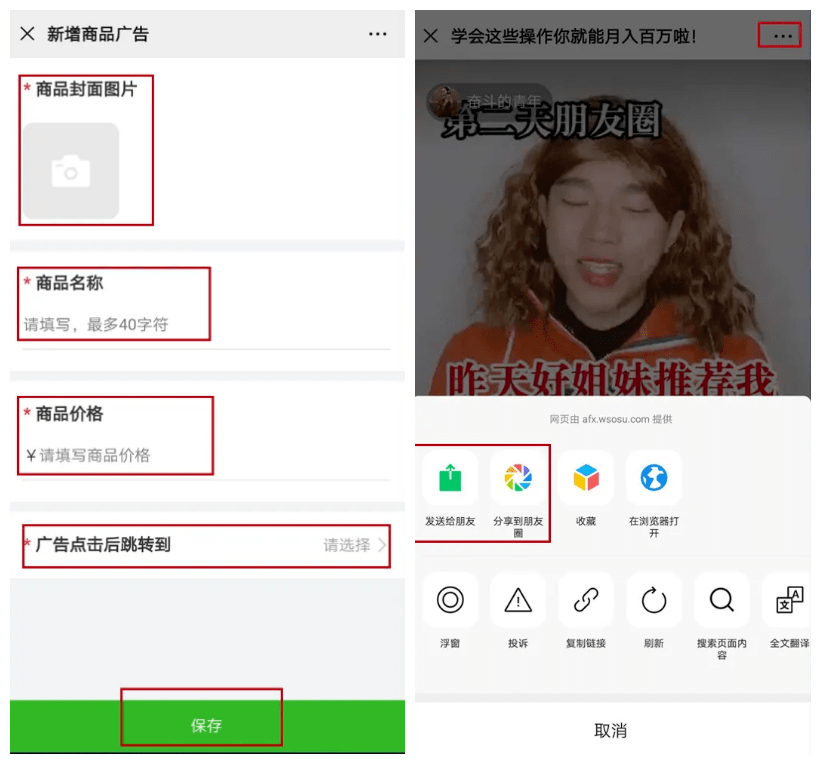
Task: Hit the 刷新 refresh icon
Action: pos(654,600)
